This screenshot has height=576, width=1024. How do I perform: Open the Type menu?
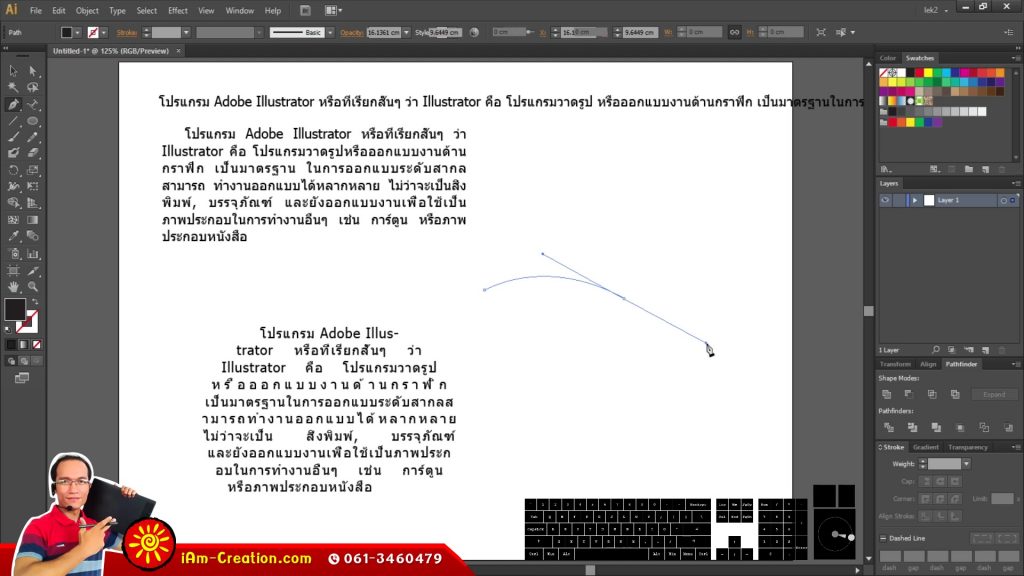118,10
